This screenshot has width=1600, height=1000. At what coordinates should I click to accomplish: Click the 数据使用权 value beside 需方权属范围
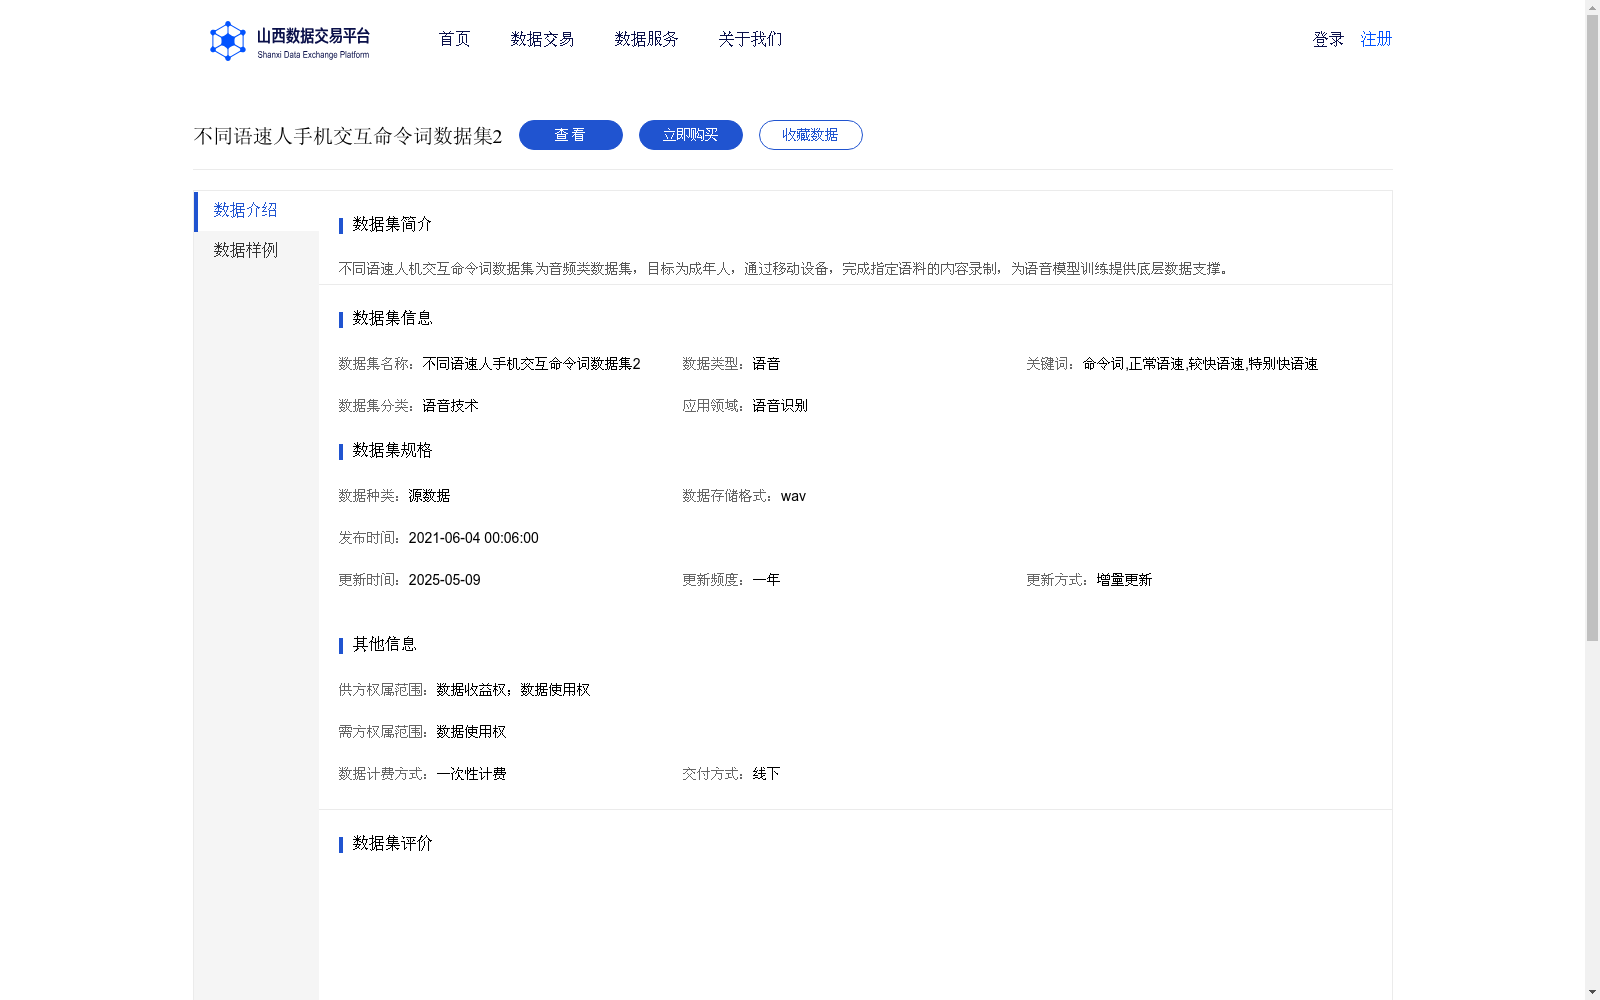471,732
